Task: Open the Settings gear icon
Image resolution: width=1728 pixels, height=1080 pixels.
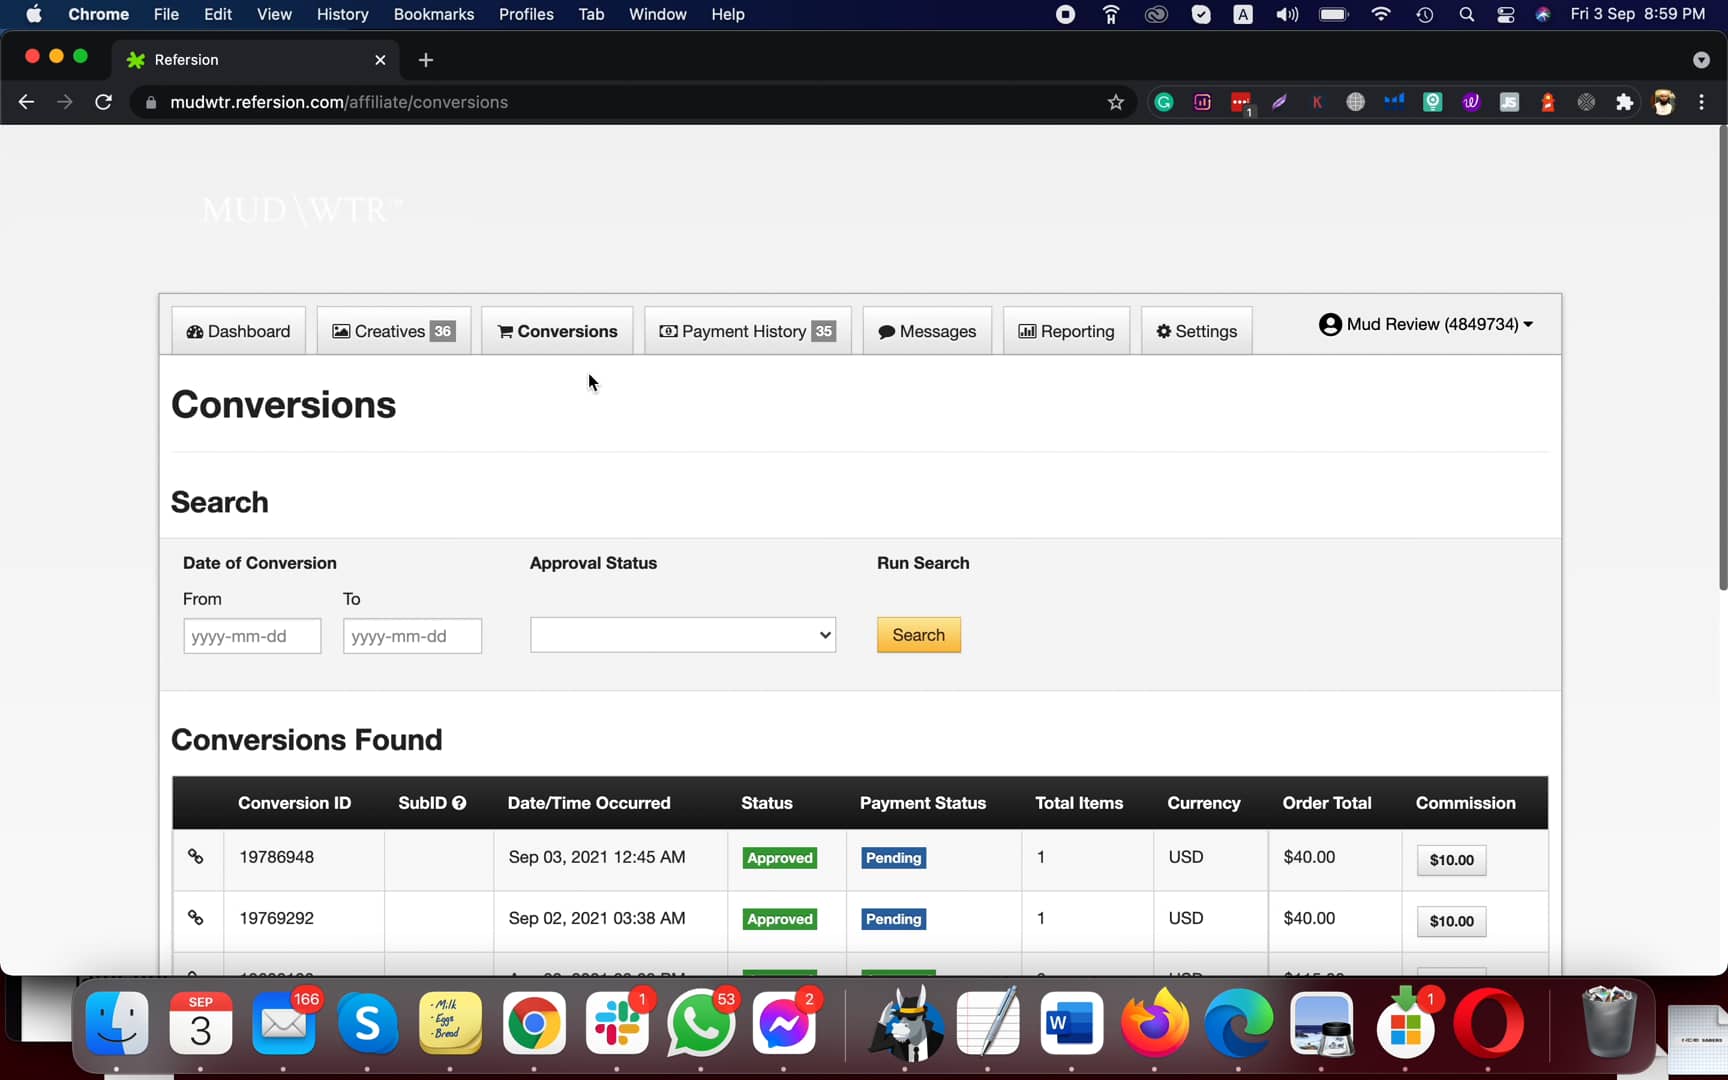Action: (x=1163, y=331)
